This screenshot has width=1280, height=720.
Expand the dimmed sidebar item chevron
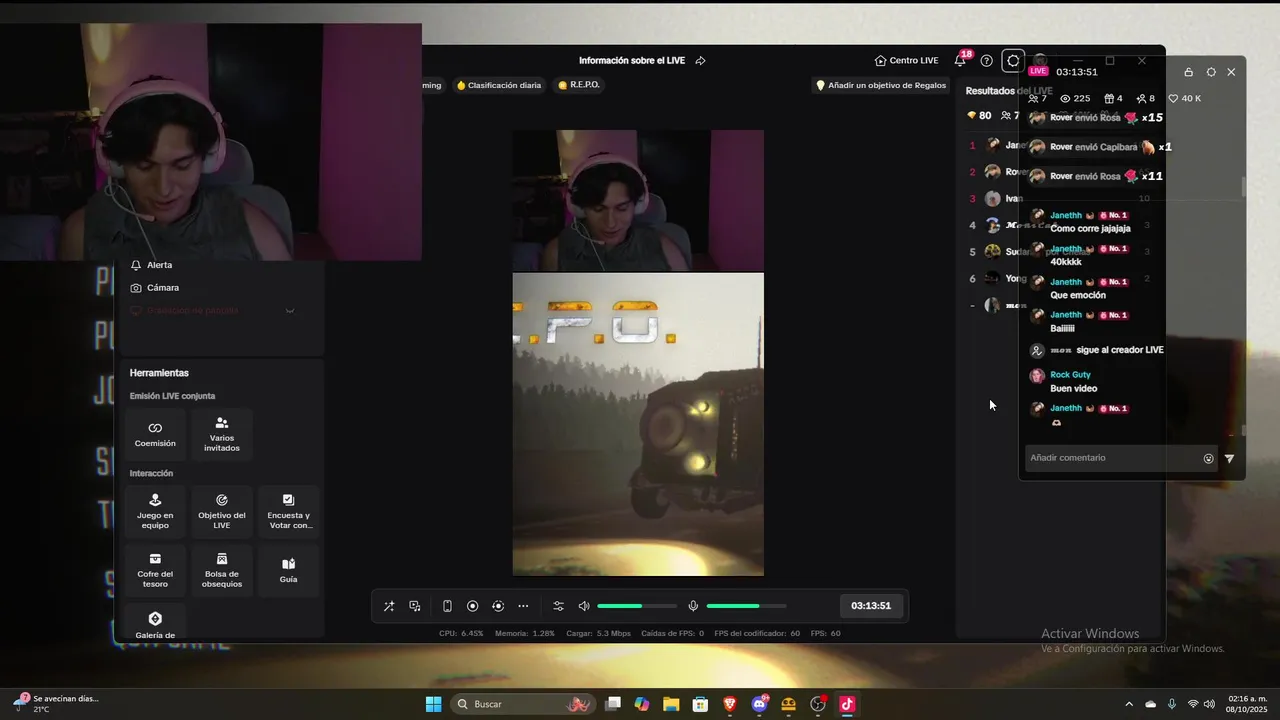click(x=290, y=311)
